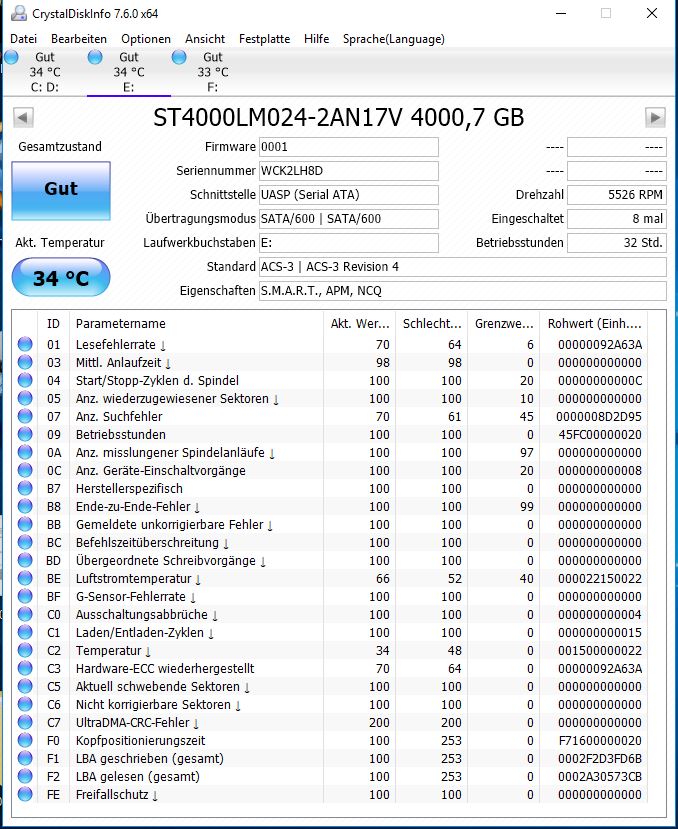
Task: Click status icon of Ende-zu-Ende-Fehler row
Action: coord(25,506)
